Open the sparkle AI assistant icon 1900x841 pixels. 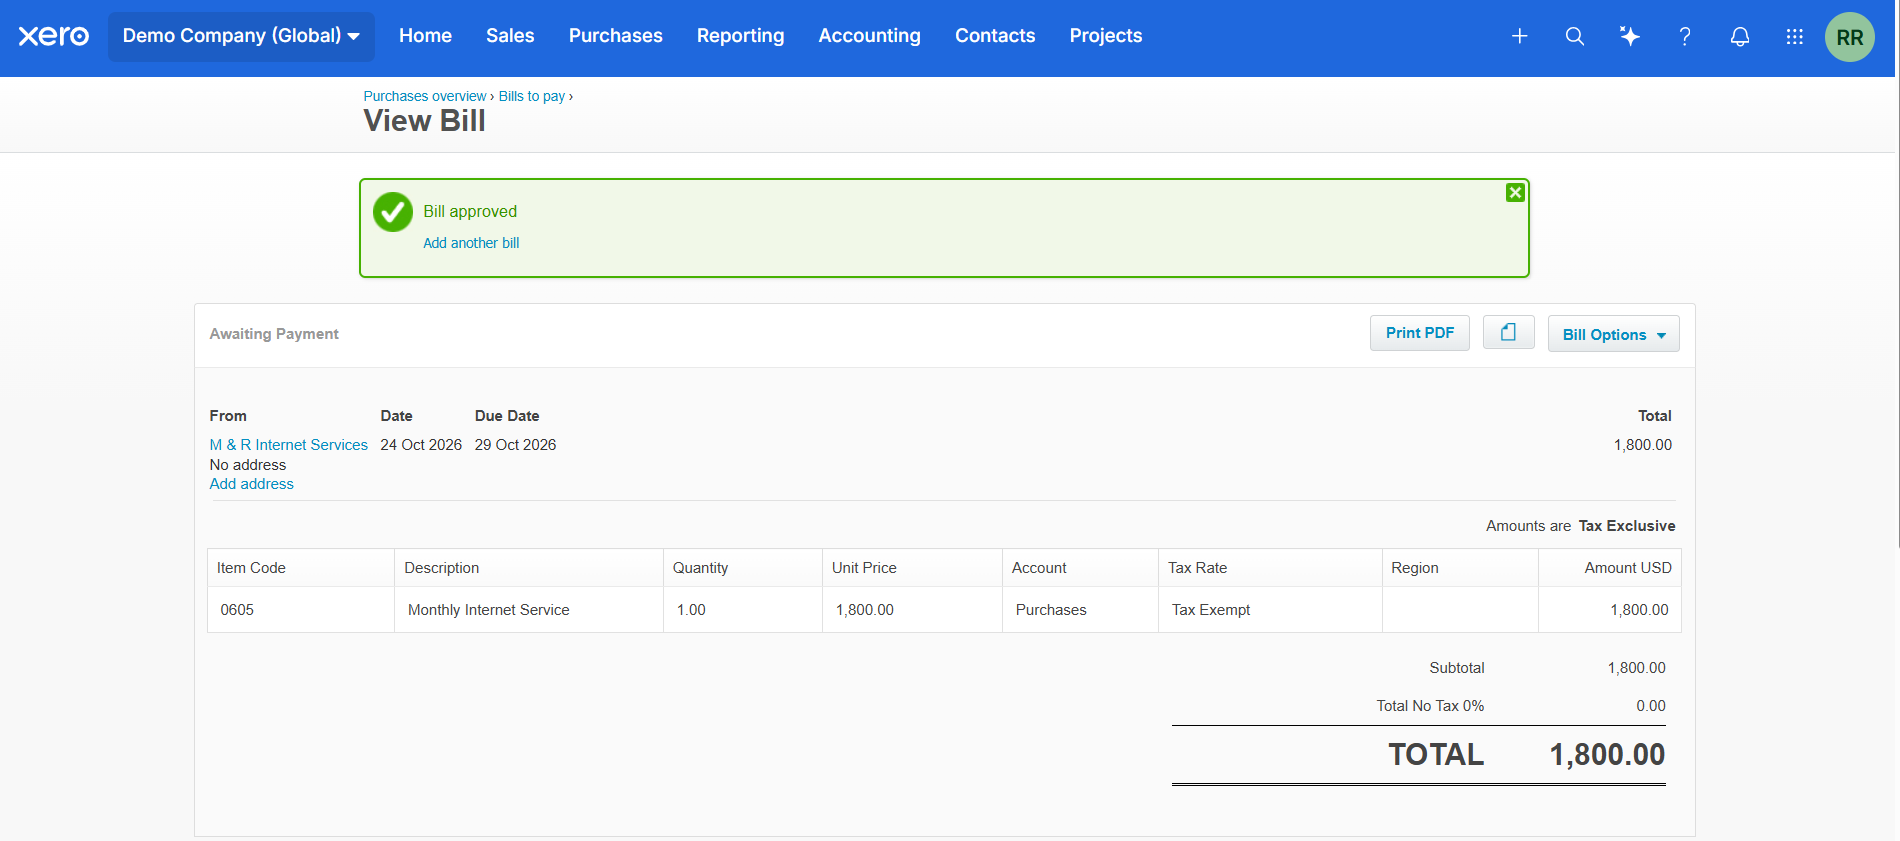pyautogui.click(x=1629, y=36)
